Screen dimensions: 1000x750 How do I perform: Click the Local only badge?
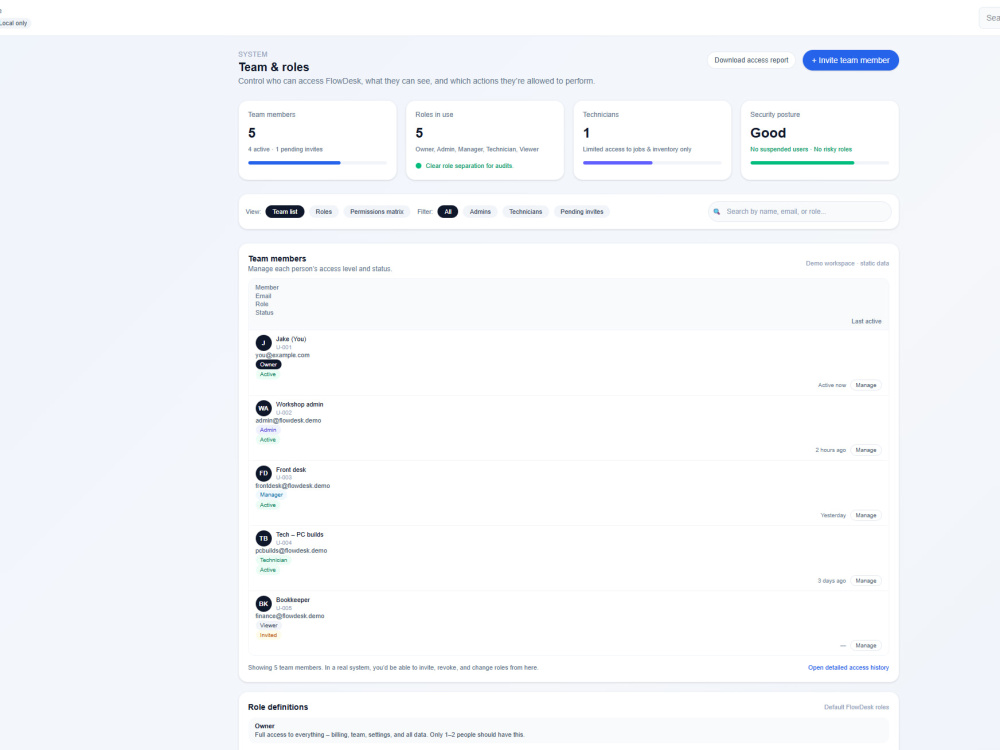[x=14, y=23]
